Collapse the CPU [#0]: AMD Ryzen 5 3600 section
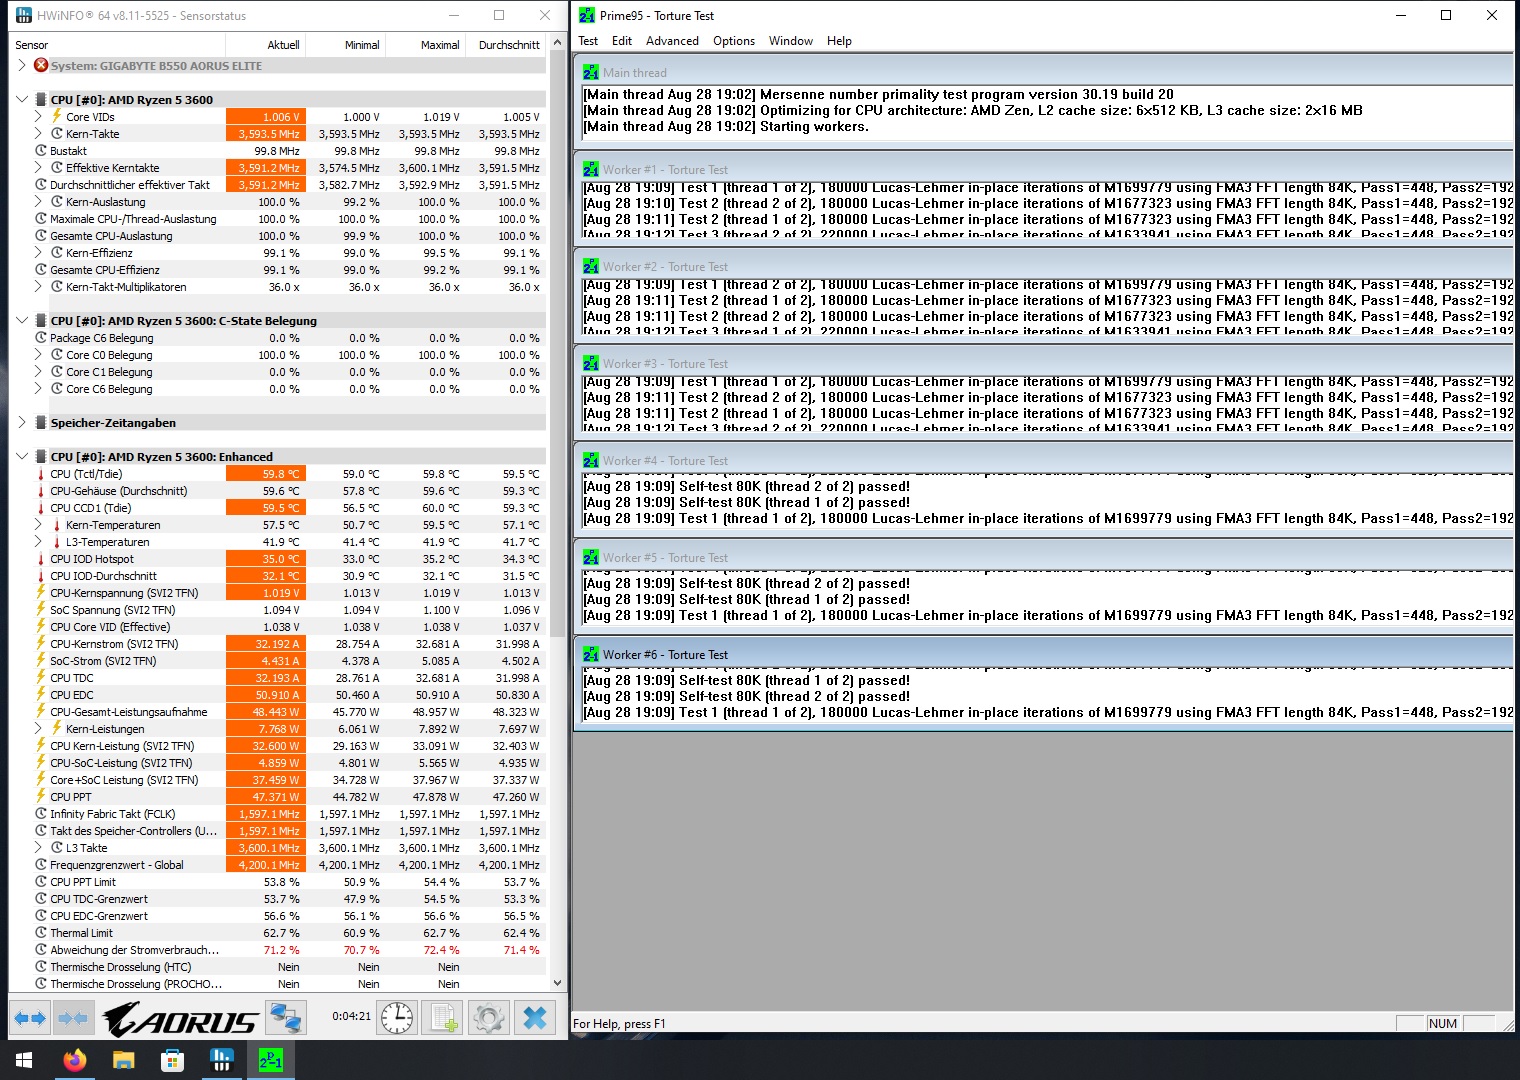Image resolution: width=1520 pixels, height=1080 pixels. pyautogui.click(x=22, y=99)
